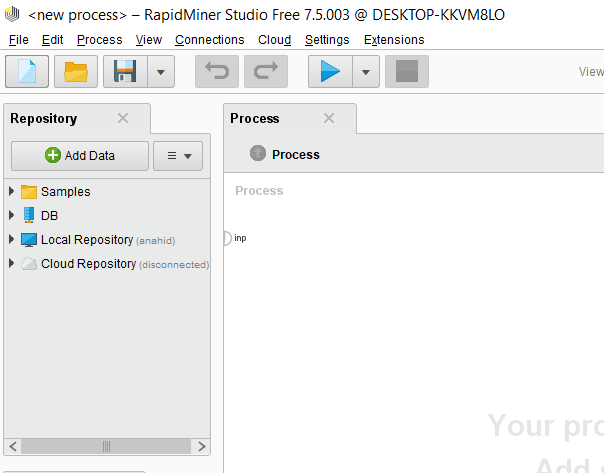Stop the process with the gray square button
This screenshot has width=604, height=473.
(407, 71)
